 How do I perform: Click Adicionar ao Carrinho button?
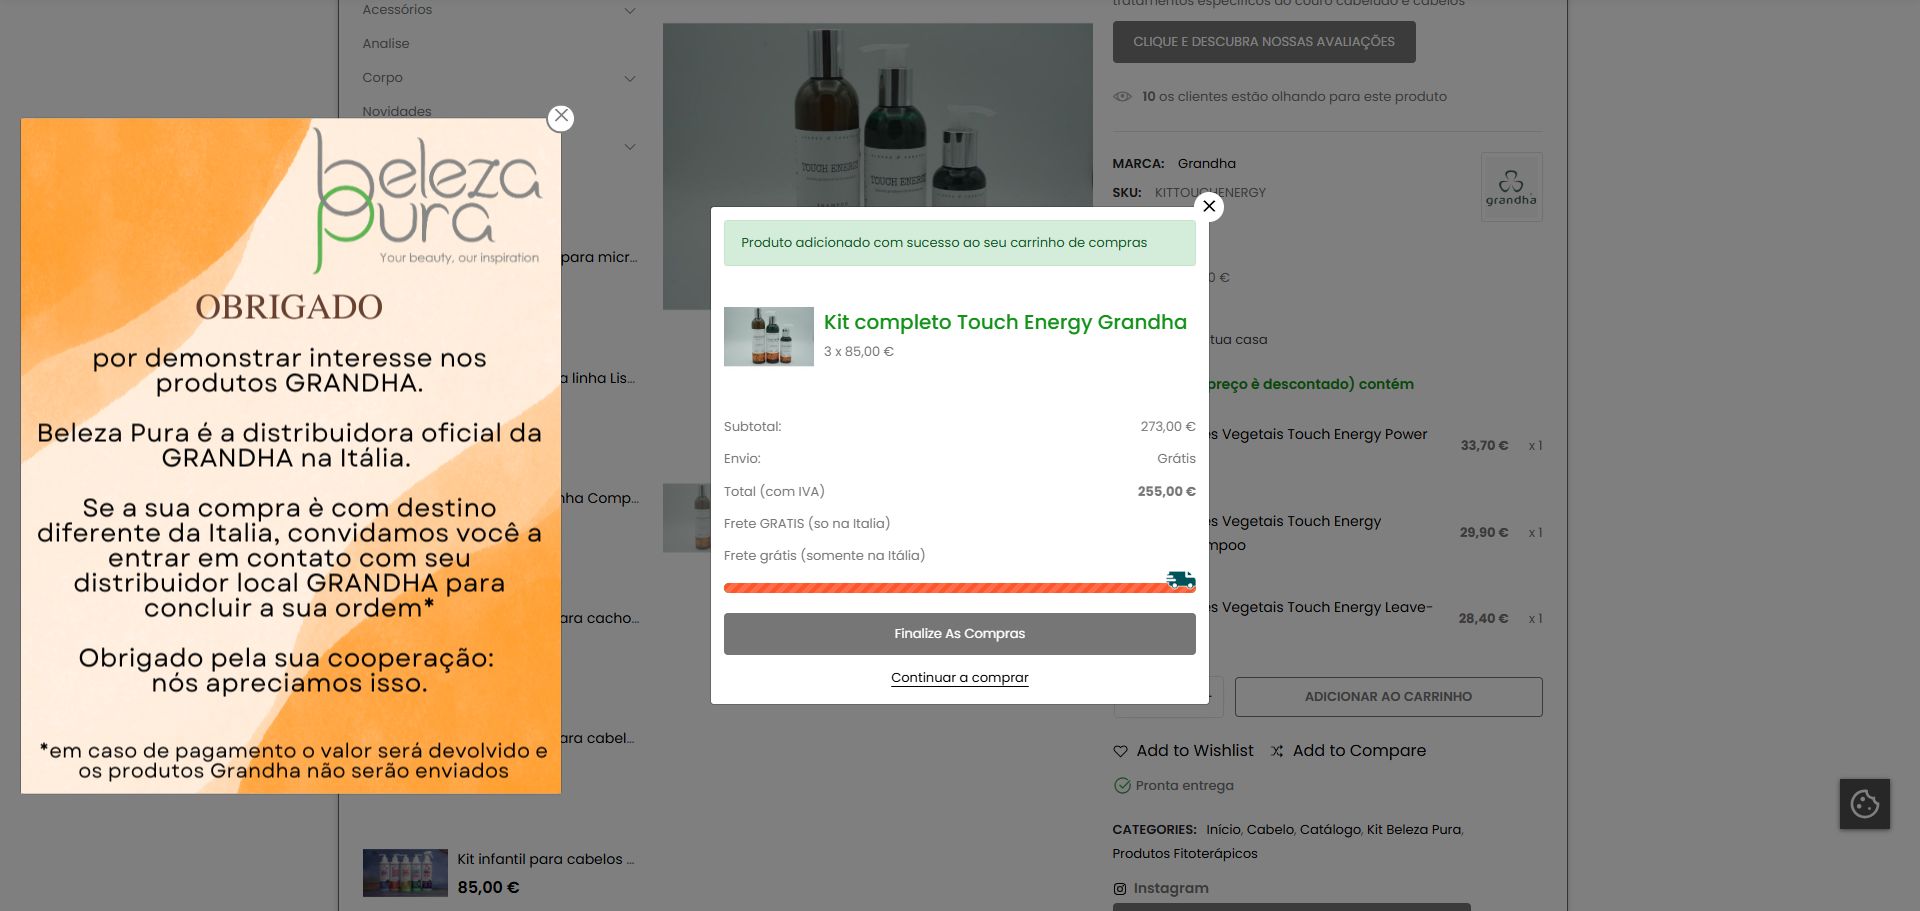coord(1388,697)
